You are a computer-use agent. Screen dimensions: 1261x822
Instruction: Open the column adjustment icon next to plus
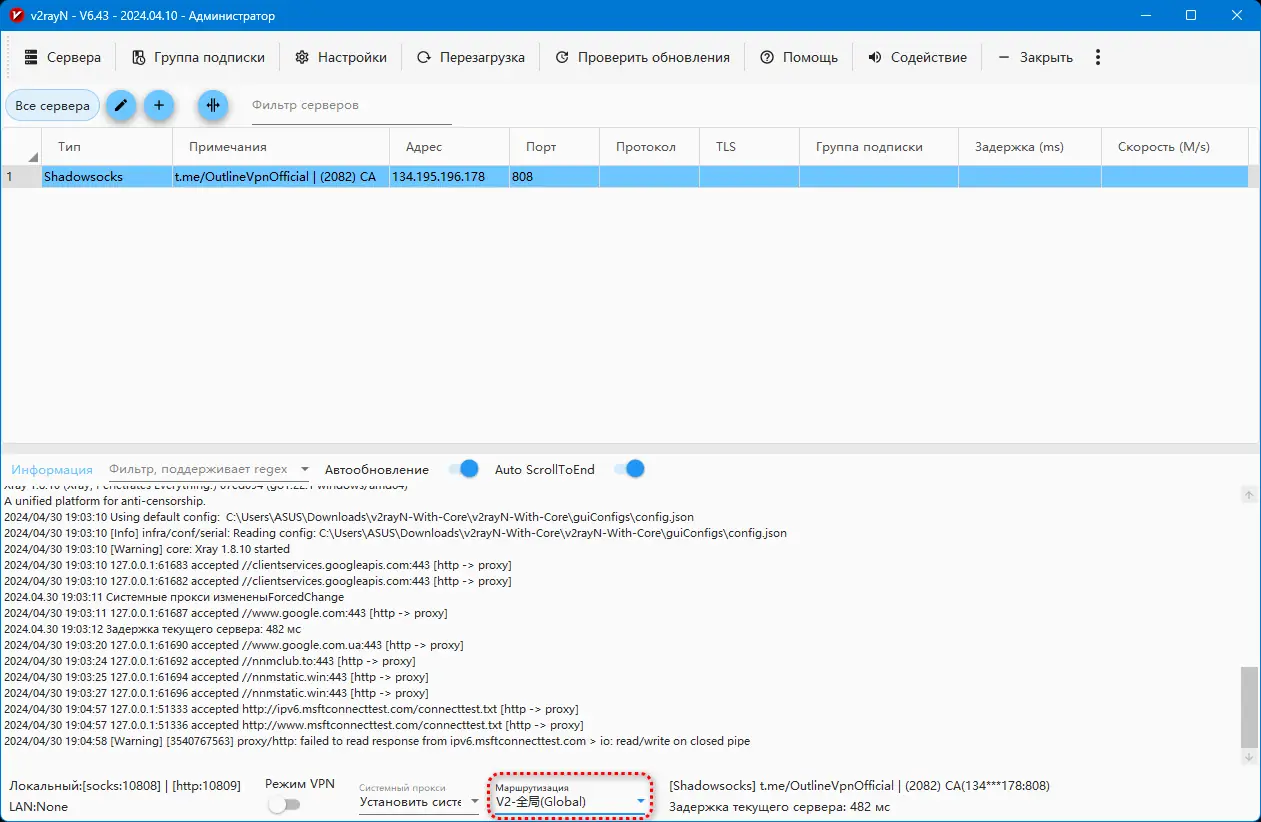[212, 105]
